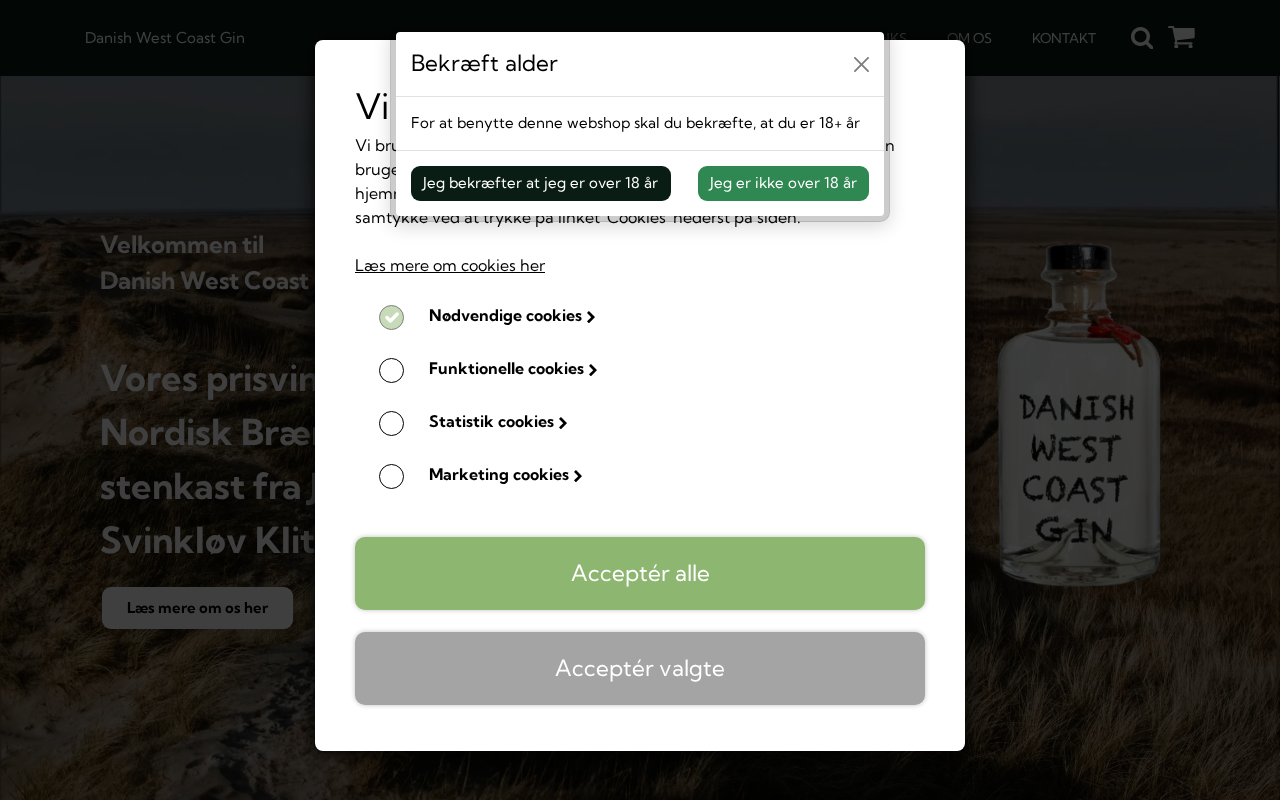Expand Nødvendige cookies details
Image resolution: width=1280 pixels, height=800 pixels.
[x=512, y=316]
